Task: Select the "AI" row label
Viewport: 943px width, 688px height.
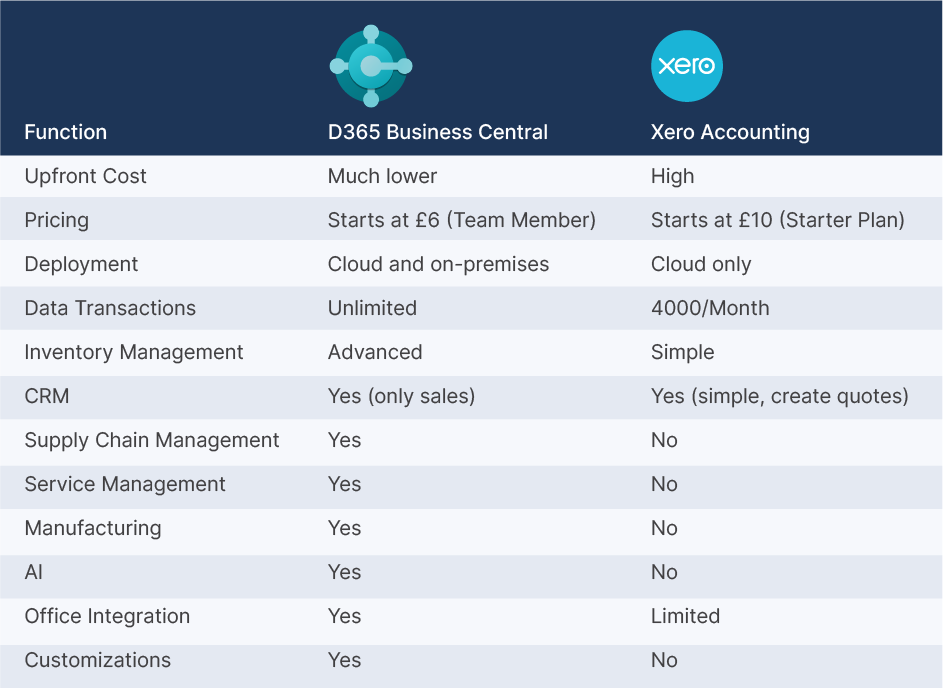Action: (x=34, y=572)
